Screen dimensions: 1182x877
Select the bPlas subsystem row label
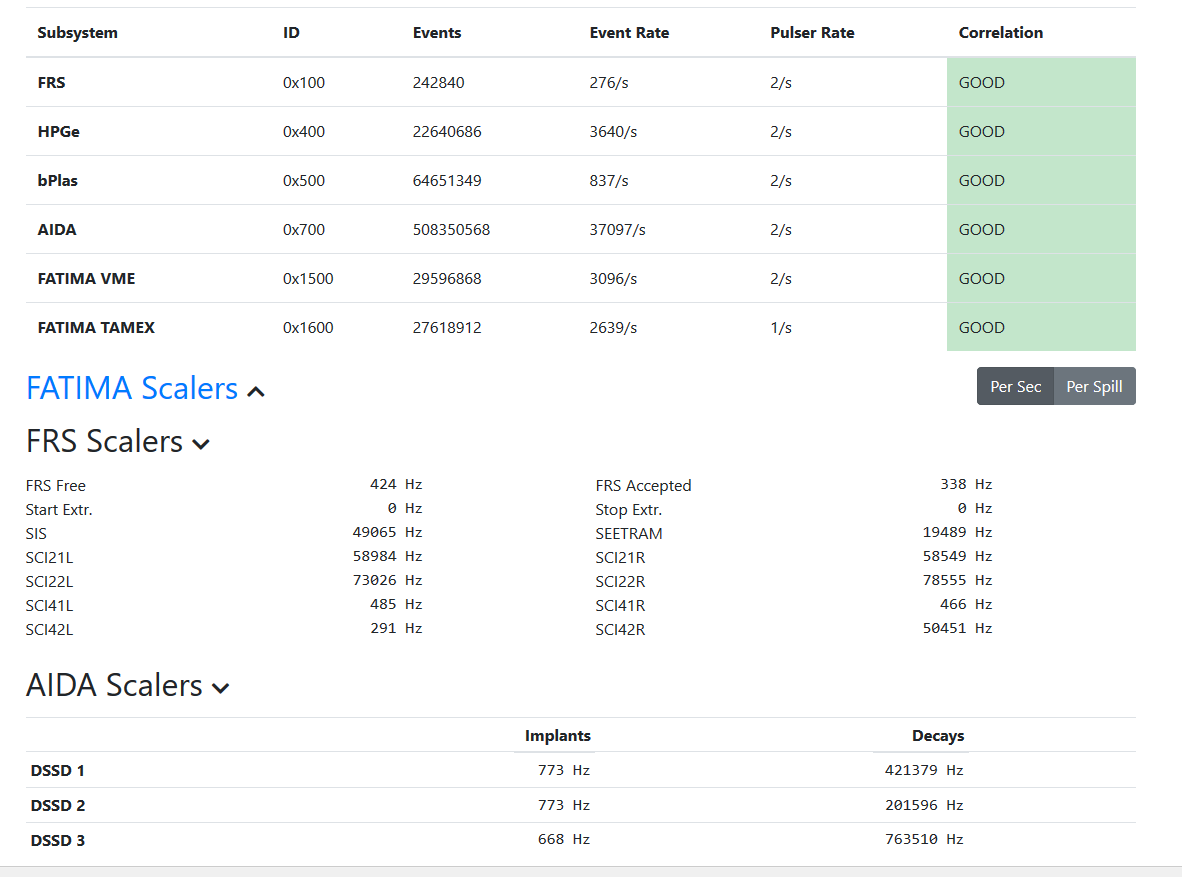click(57, 180)
